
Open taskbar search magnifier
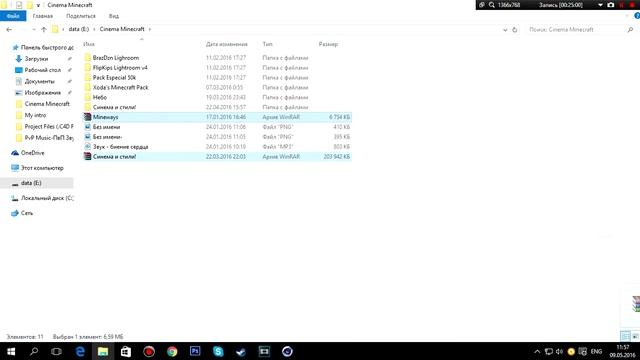tap(34, 351)
